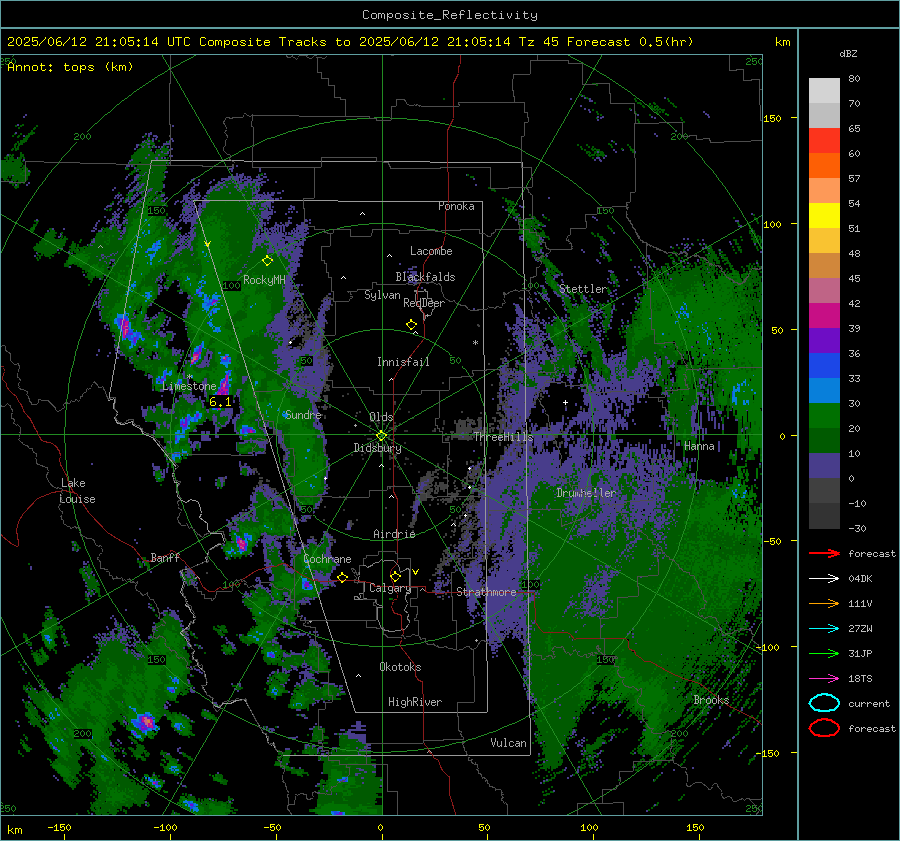Click the Drumheller city label
The width and height of the screenshot is (900, 841).
coord(586,493)
